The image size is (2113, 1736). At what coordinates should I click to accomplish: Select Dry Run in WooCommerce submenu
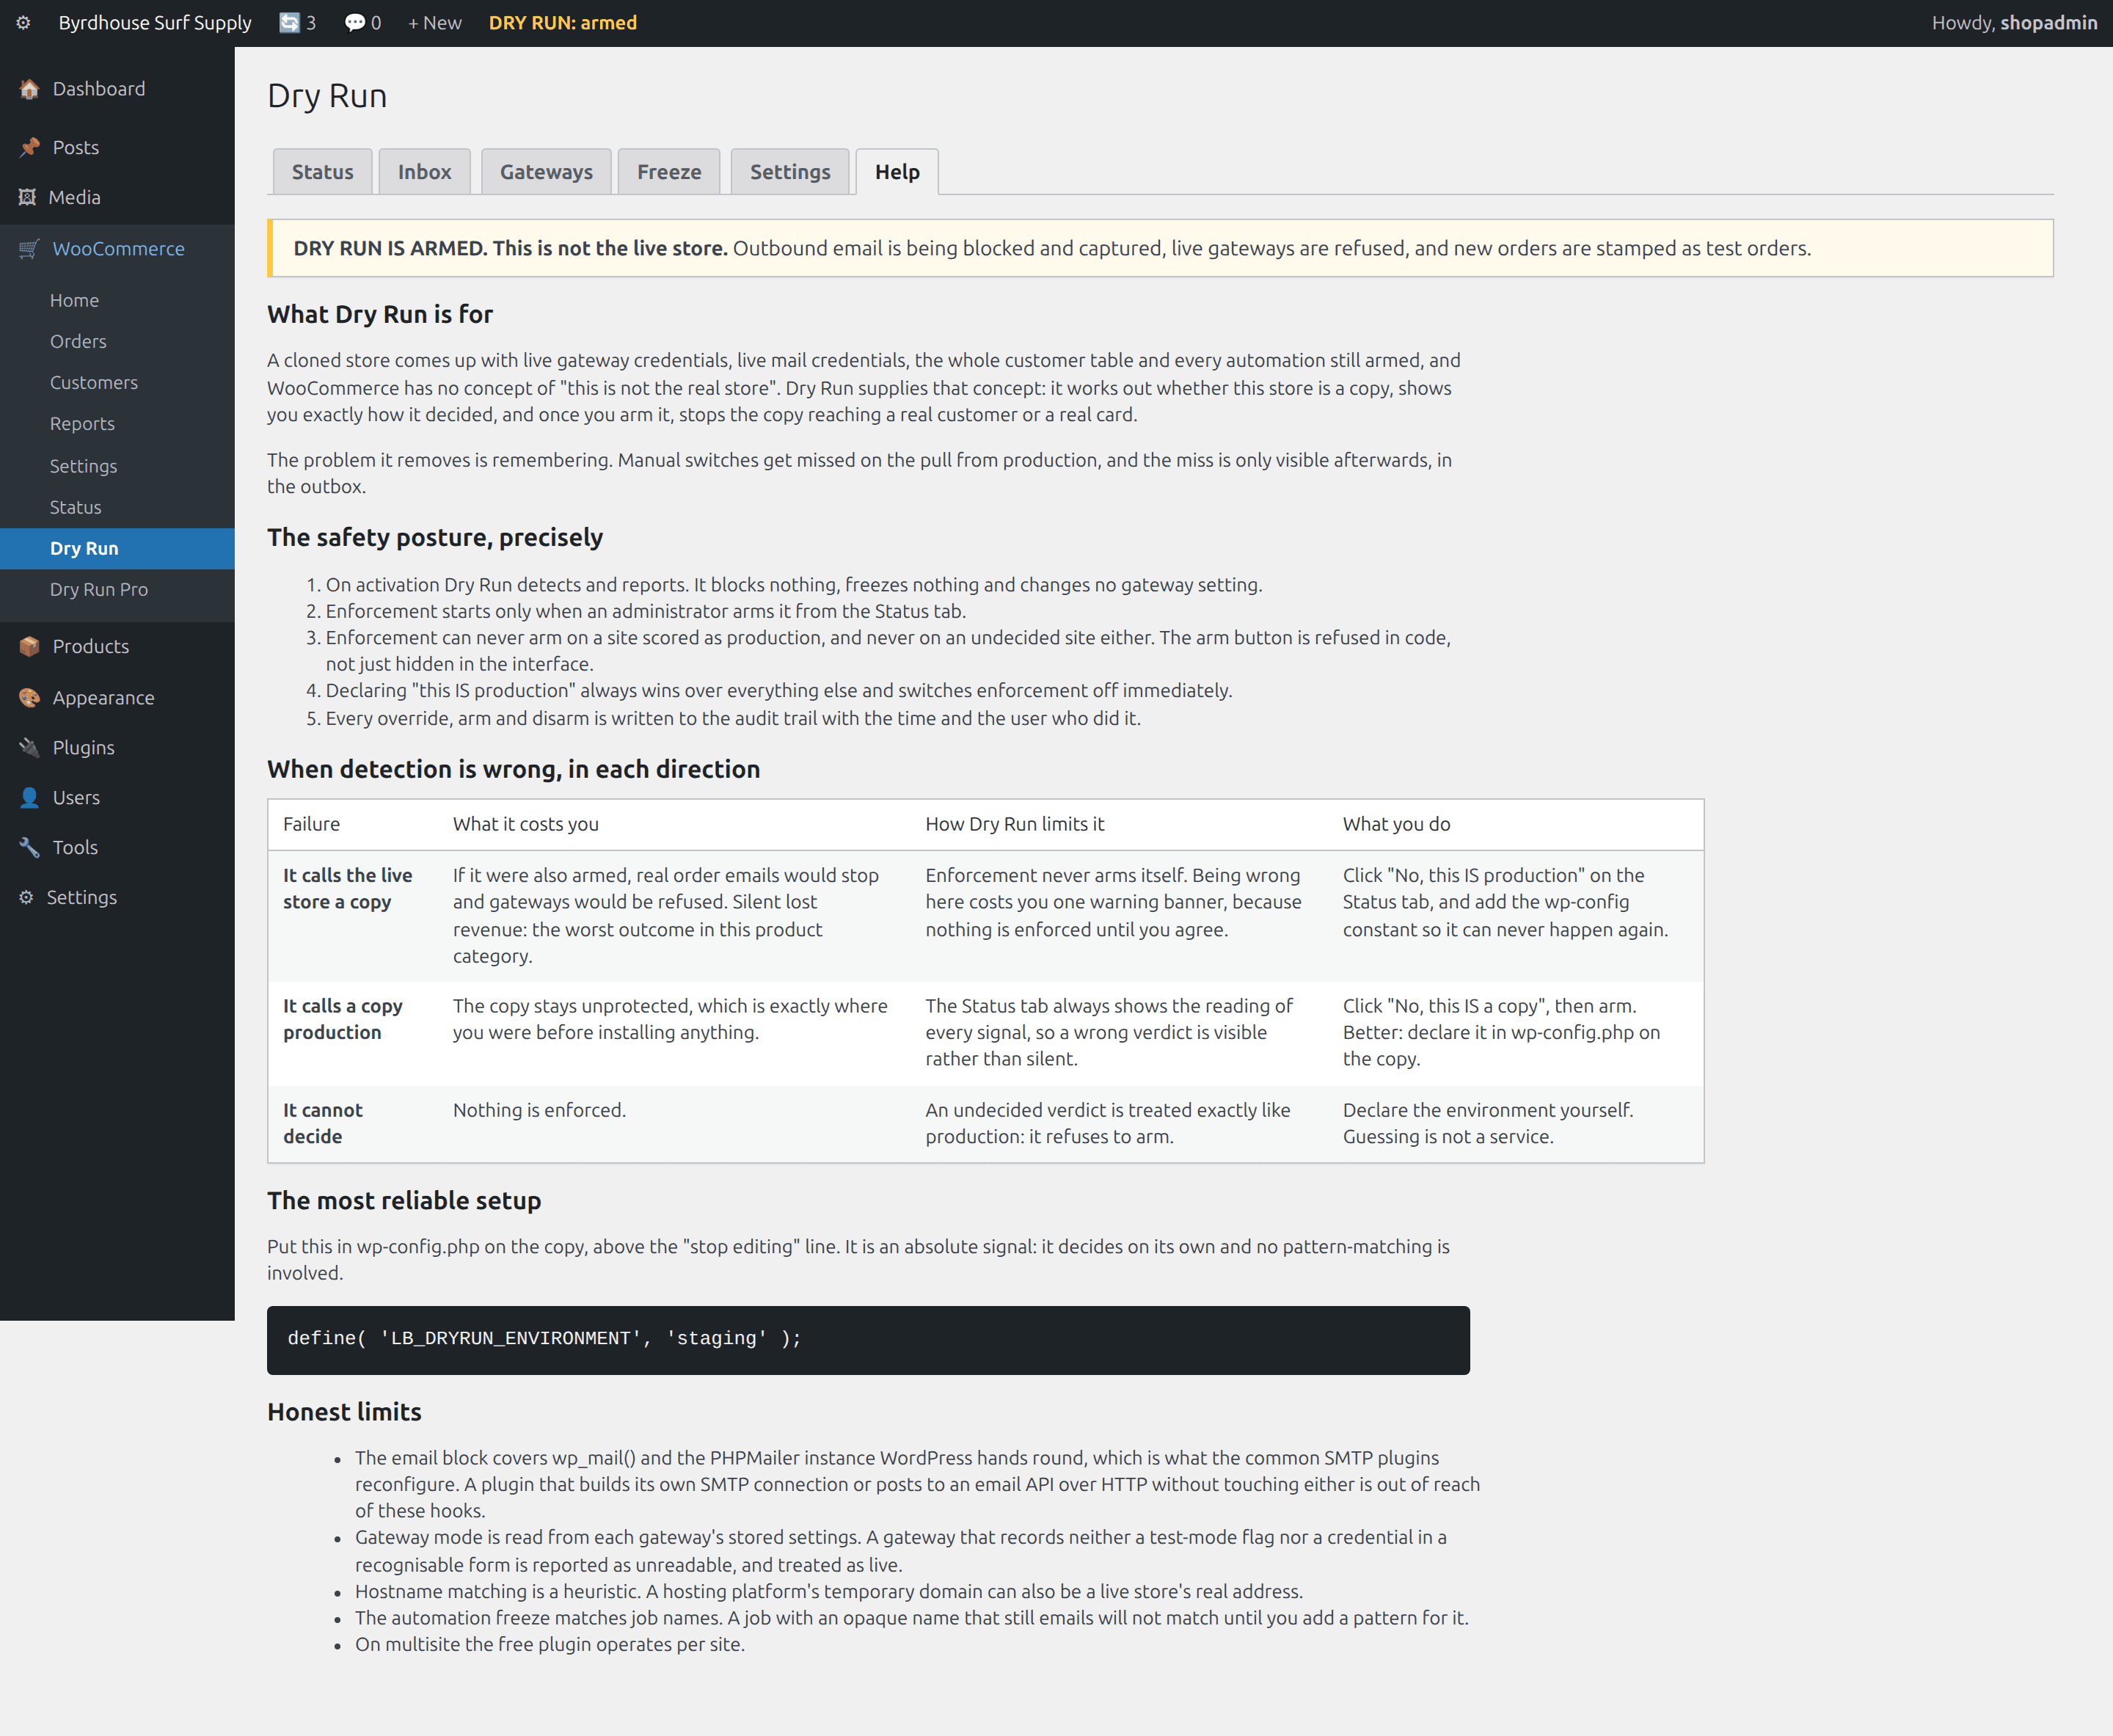(x=117, y=548)
